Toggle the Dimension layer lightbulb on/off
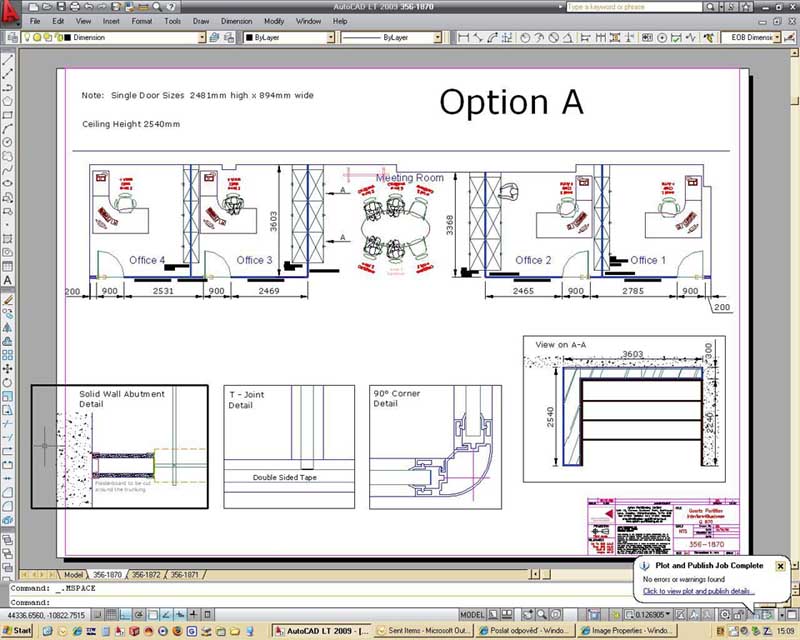This screenshot has width=800, height=640. click(x=27, y=38)
